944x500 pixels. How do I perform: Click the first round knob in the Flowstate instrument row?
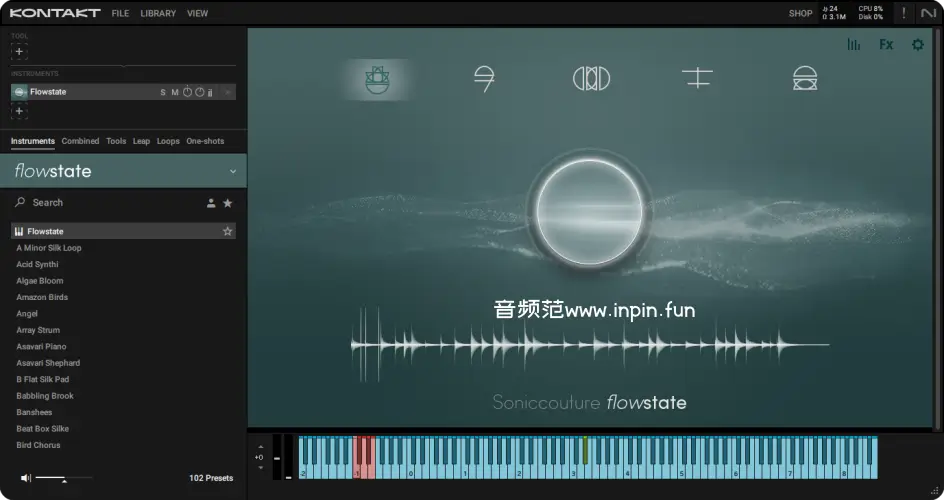[187, 92]
